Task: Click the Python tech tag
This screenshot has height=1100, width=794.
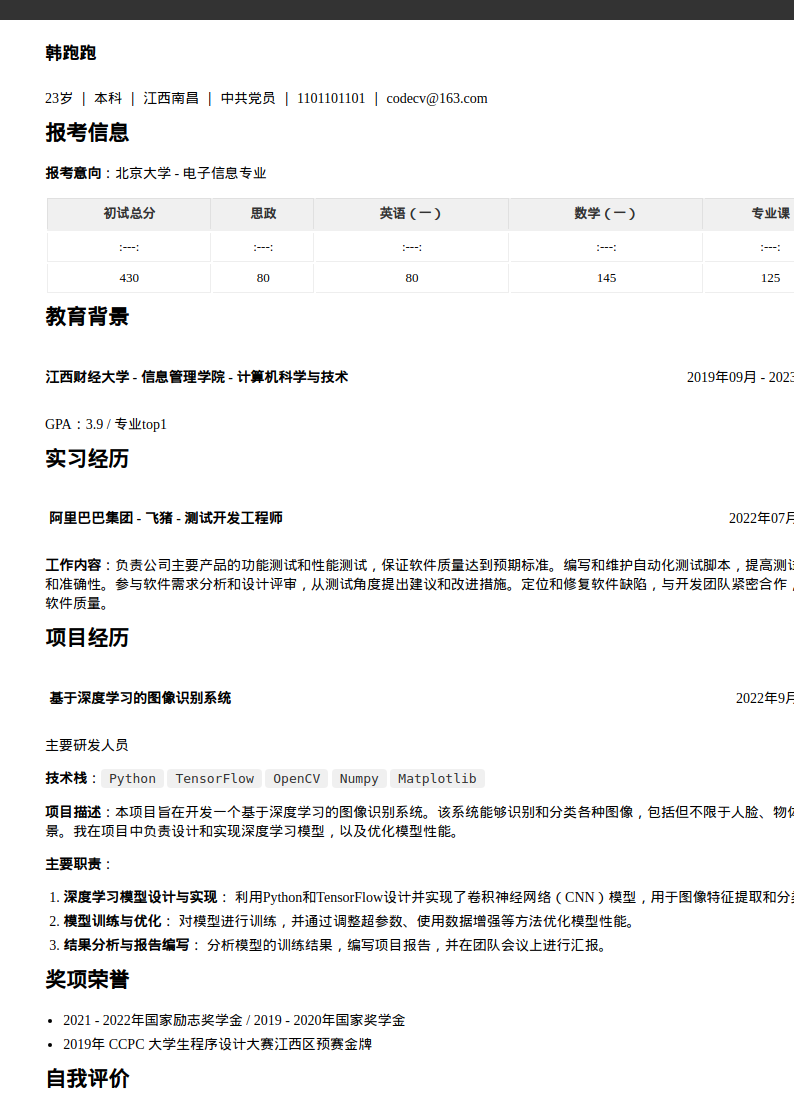Action: (x=133, y=779)
